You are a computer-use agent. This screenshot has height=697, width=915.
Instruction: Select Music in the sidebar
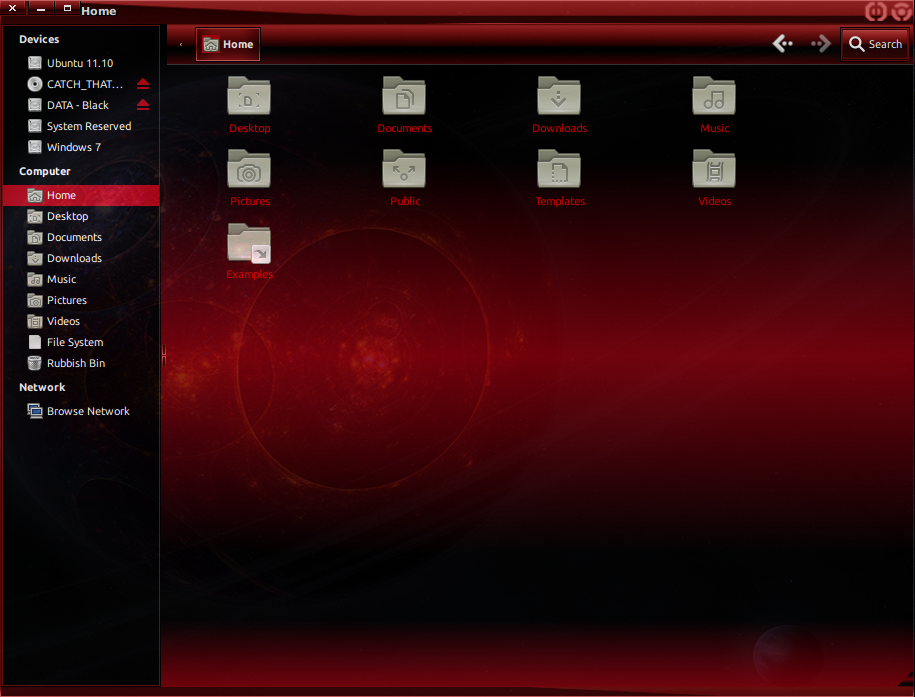pyautogui.click(x=81, y=279)
